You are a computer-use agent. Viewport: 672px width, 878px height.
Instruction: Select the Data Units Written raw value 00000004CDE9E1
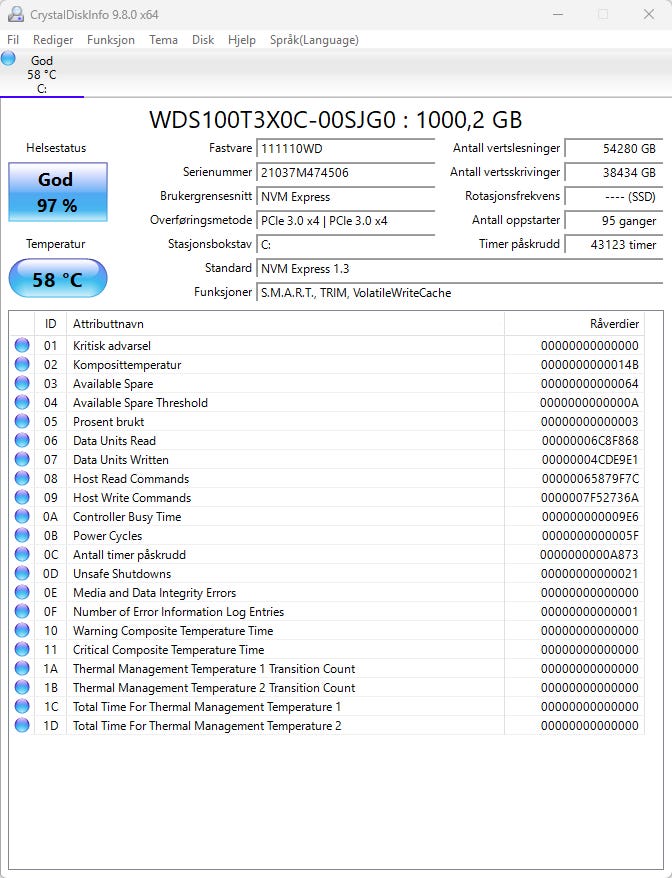click(x=590, y=460)
